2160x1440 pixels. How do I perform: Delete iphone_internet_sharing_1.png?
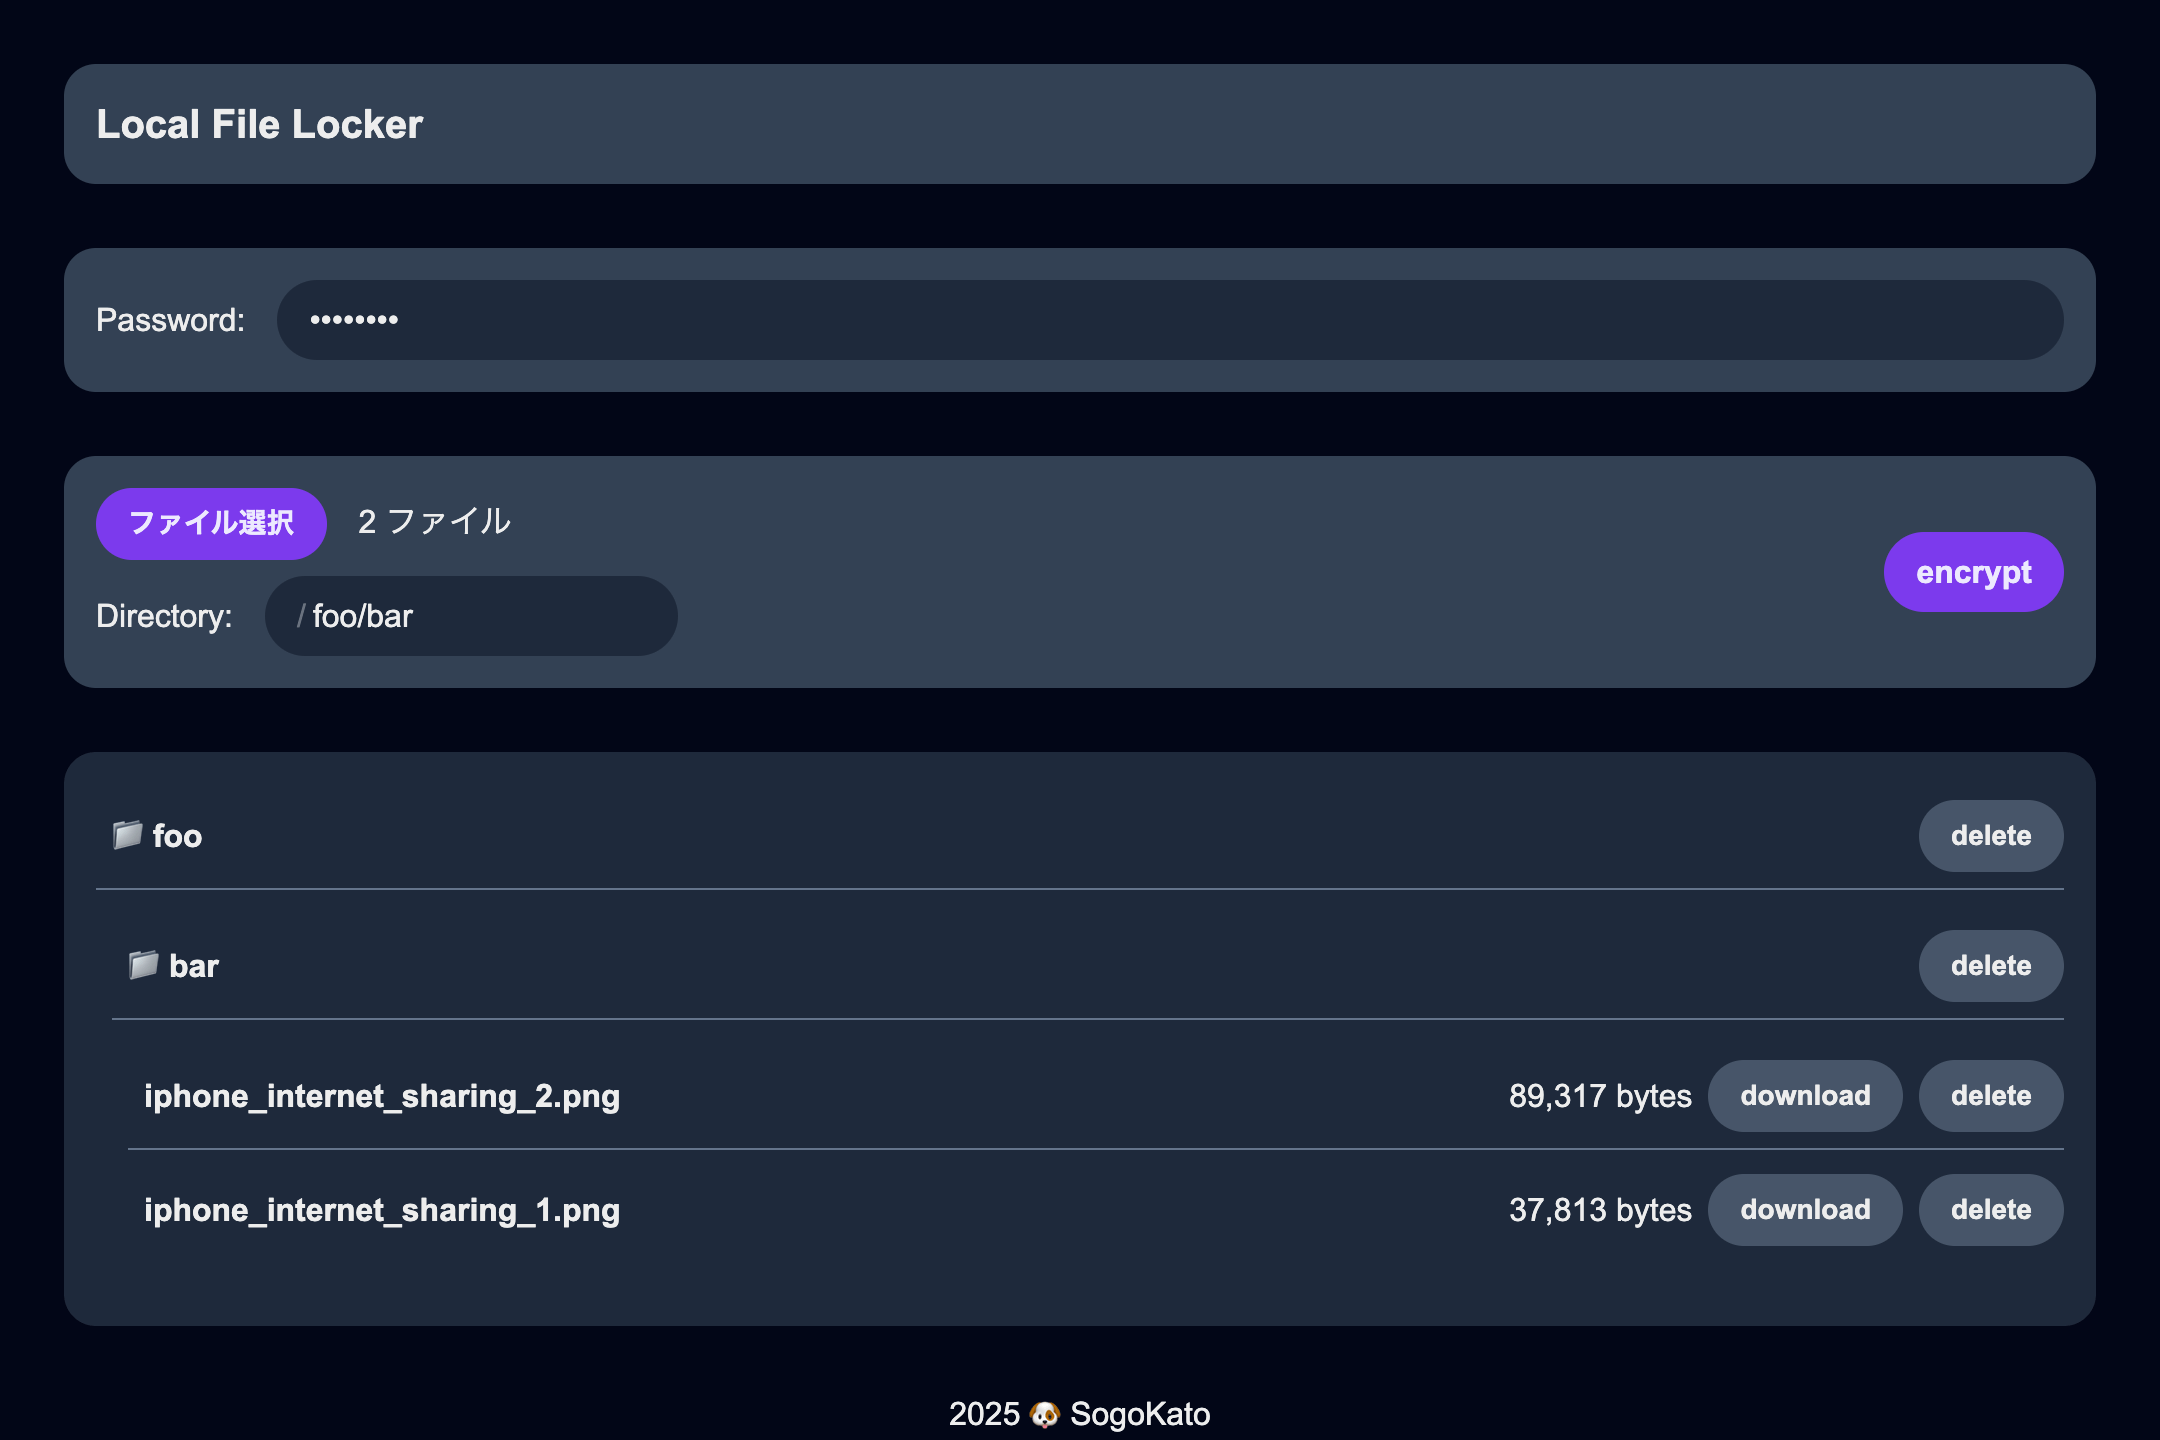pos(1988,1209)
